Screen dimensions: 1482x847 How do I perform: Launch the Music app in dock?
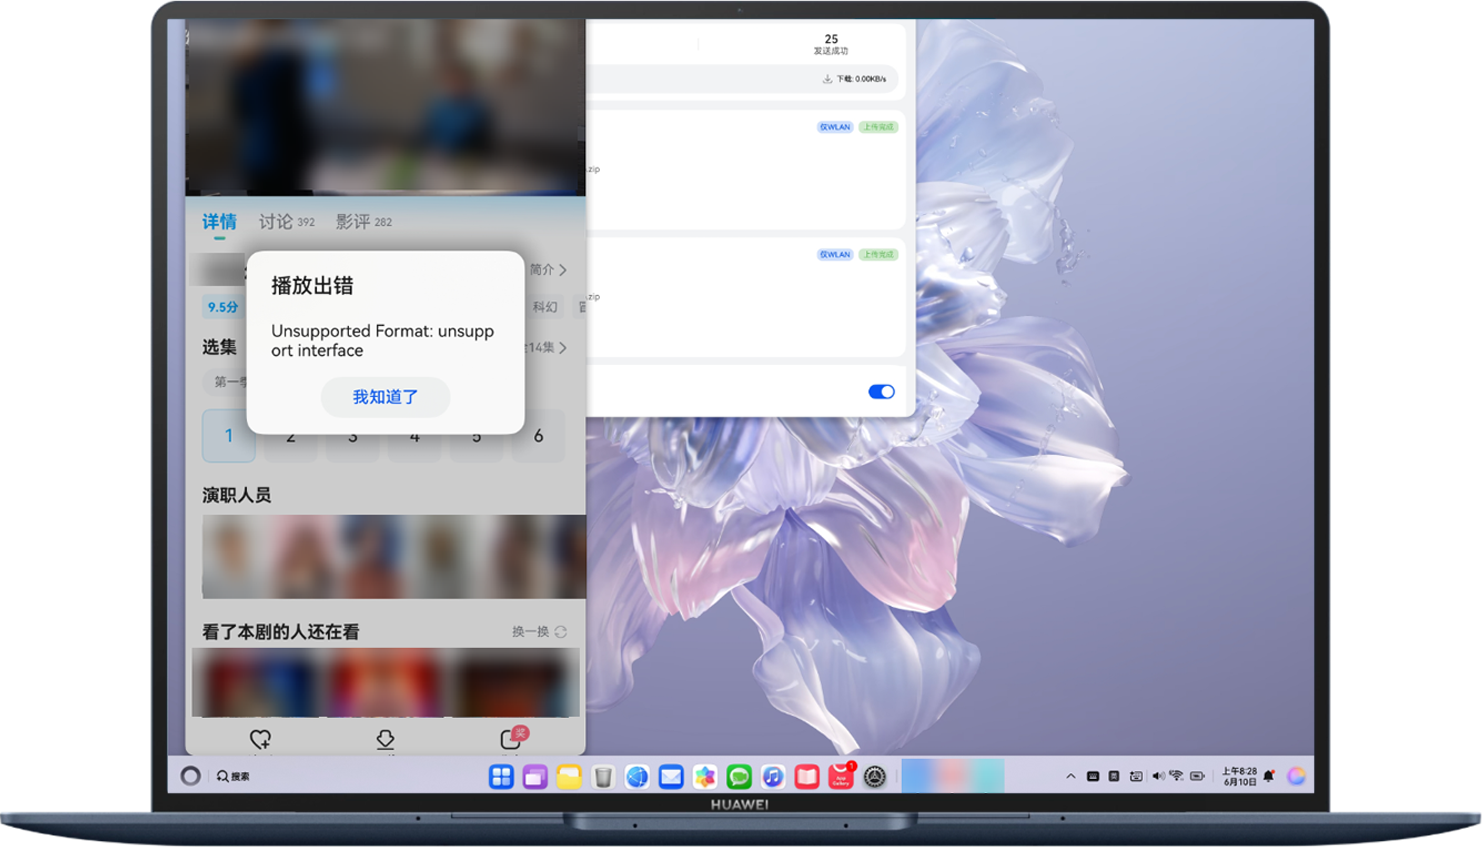click(773, 776)
